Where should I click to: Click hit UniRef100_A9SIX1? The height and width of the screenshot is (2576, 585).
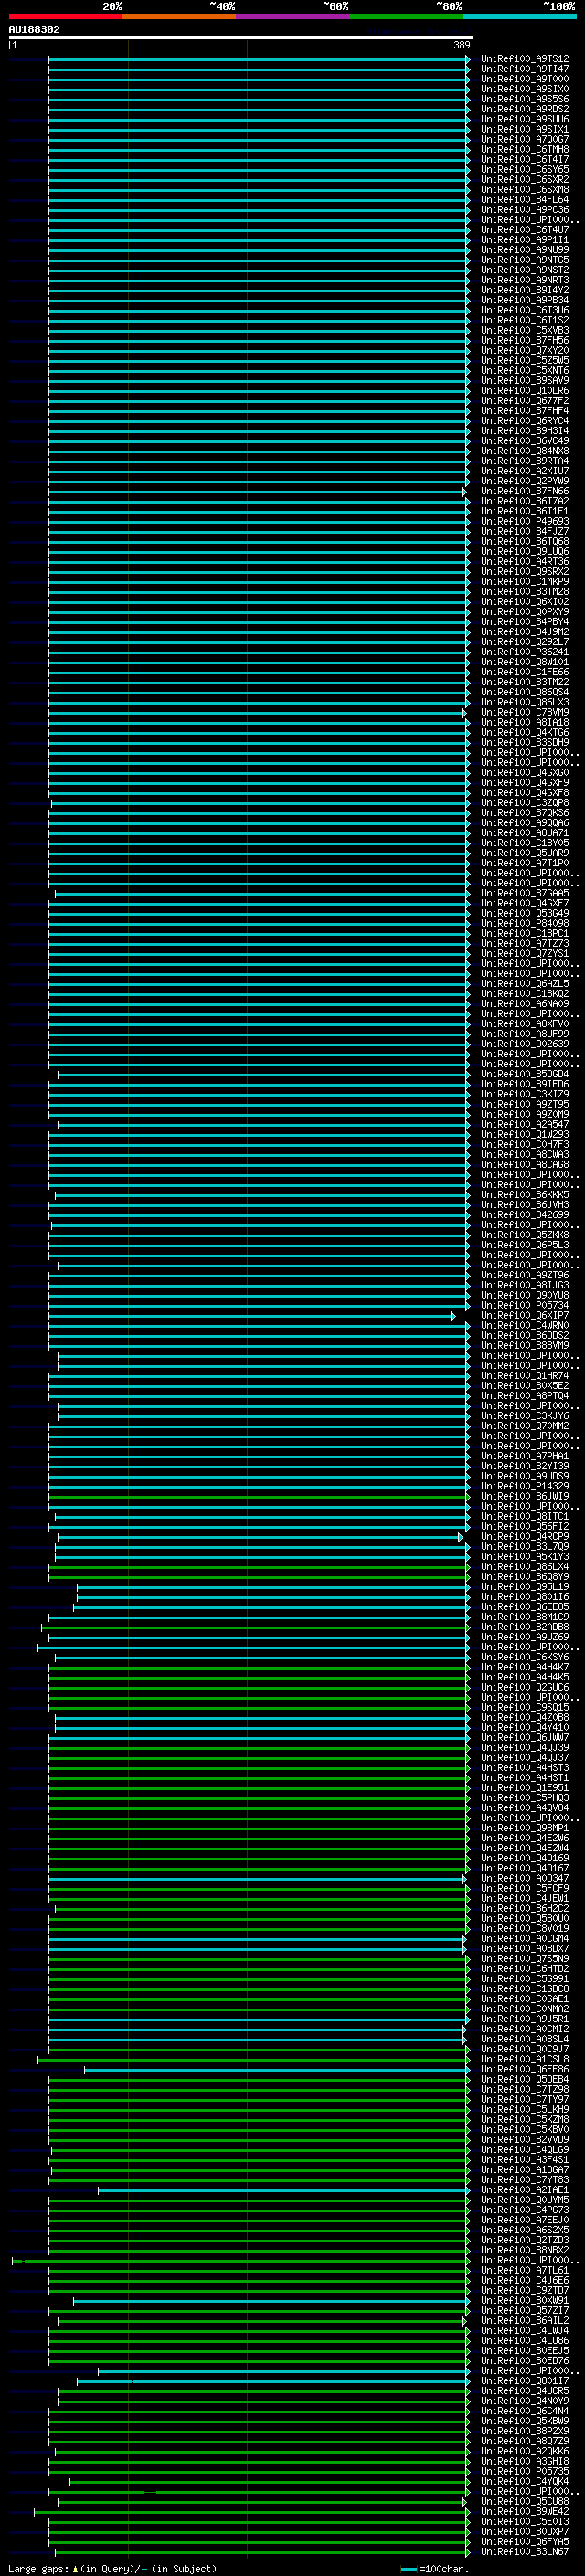[525, 129]
